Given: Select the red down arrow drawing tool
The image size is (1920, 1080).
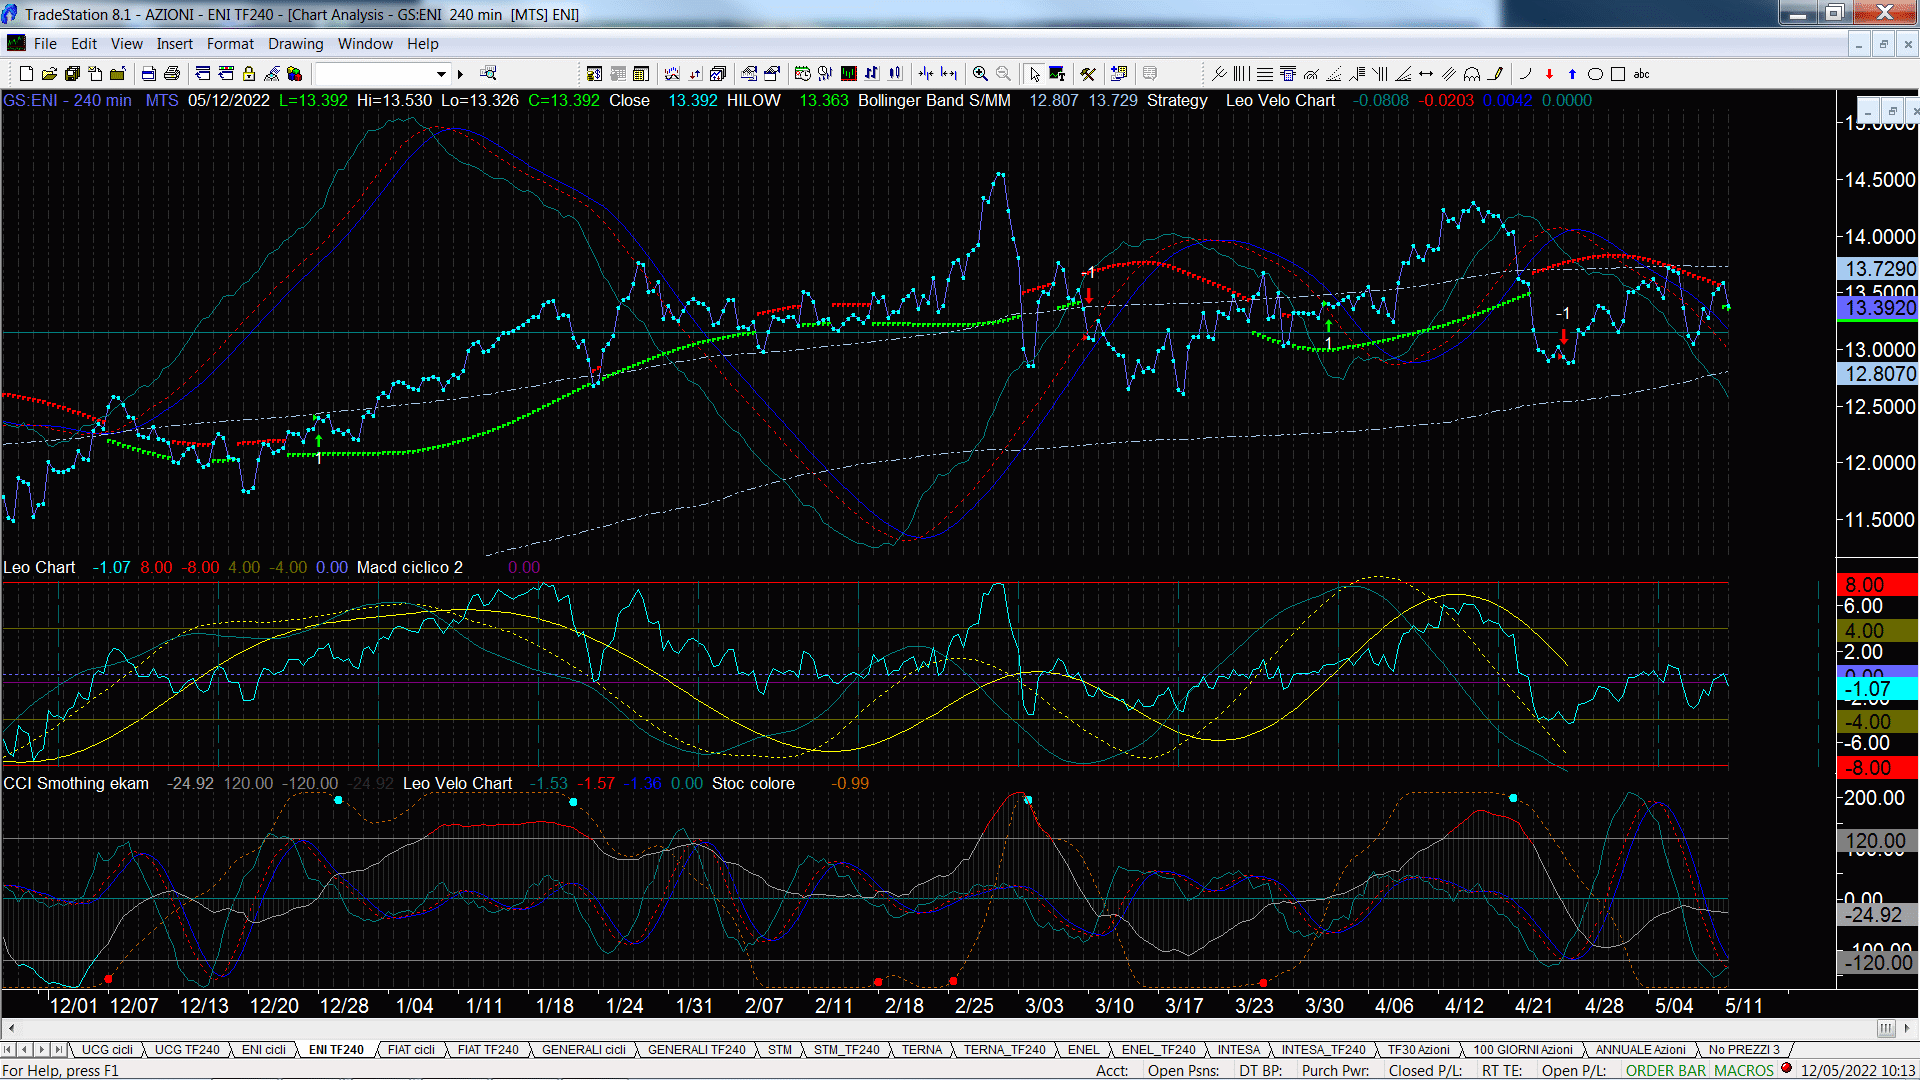Looking at the screenshot, I should [x=1549, y=74].
